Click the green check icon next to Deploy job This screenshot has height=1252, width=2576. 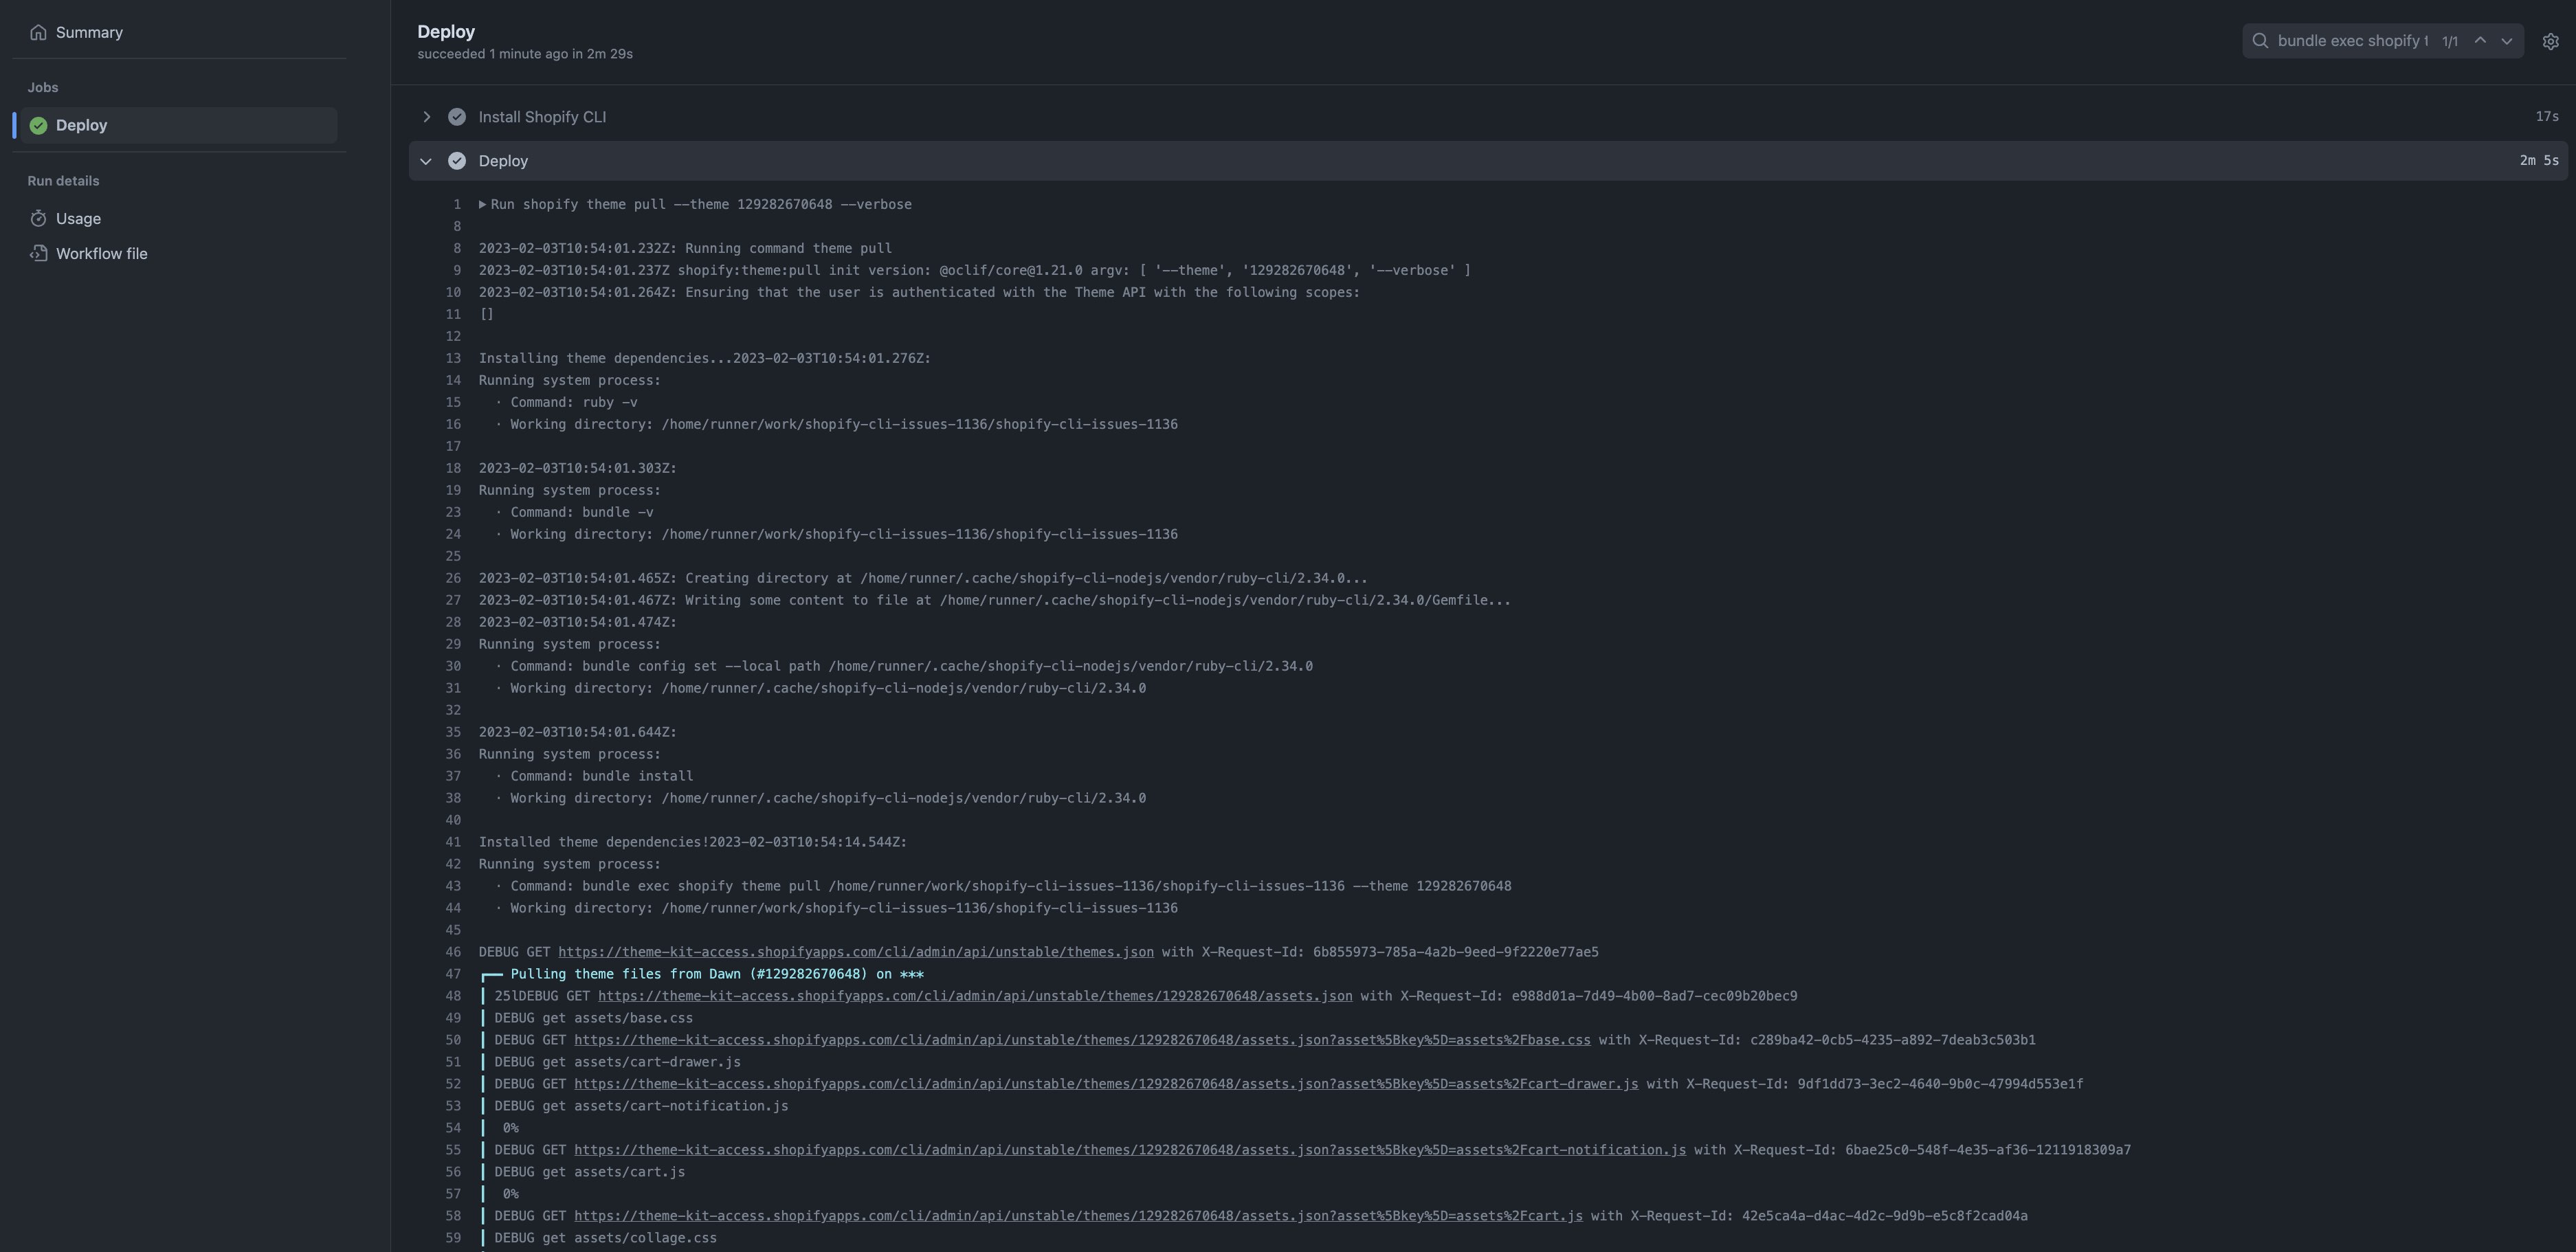[37, 125]
